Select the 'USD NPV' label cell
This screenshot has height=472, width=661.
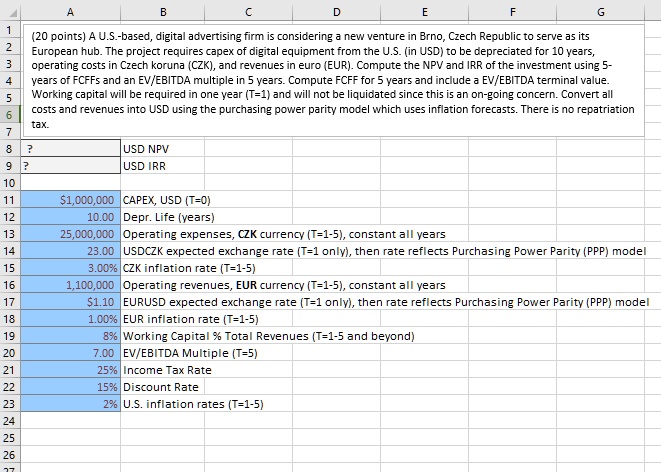163,149
